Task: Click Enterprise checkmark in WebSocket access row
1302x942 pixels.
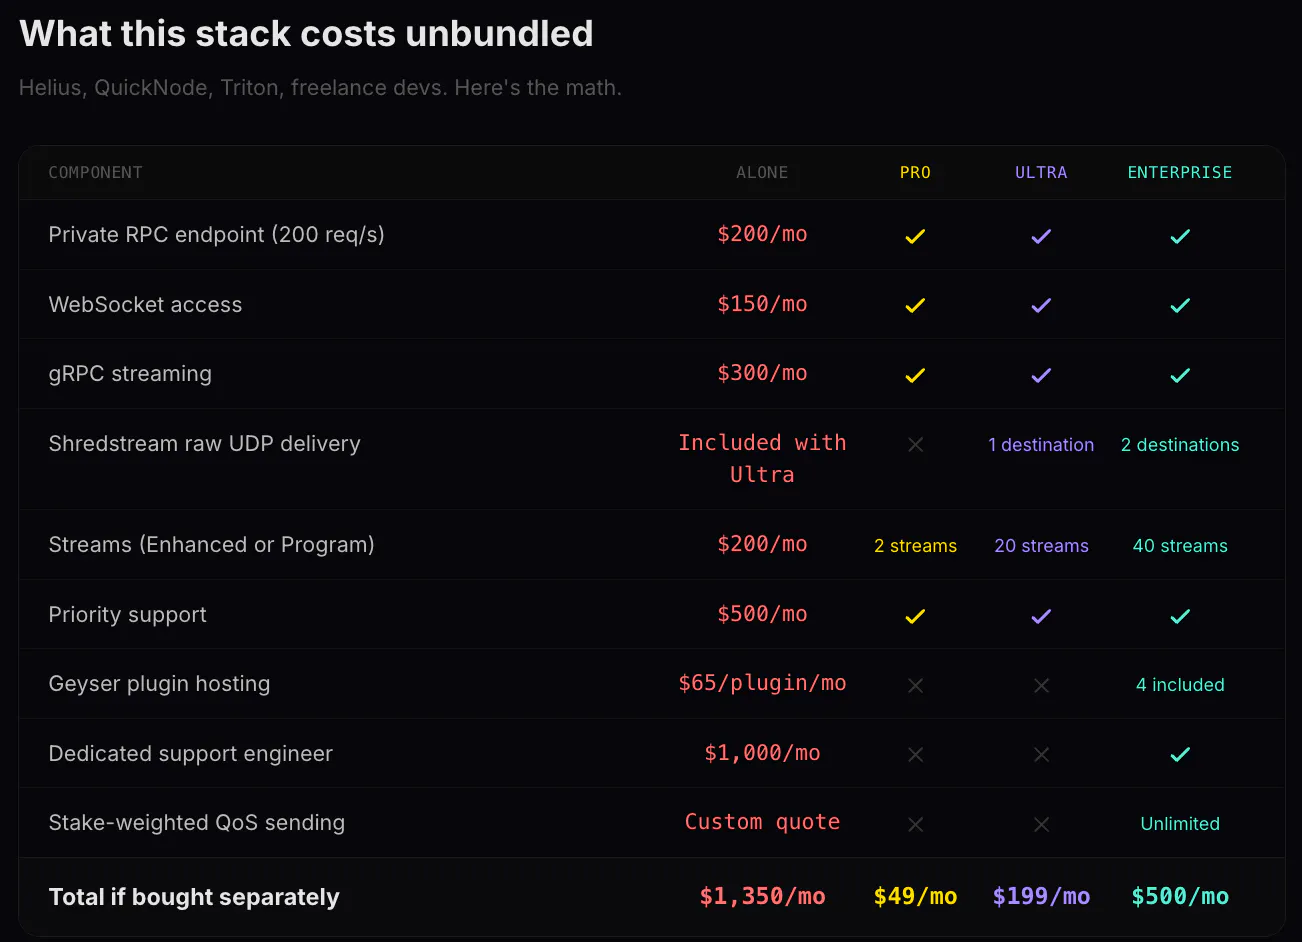Action: 1180,305
